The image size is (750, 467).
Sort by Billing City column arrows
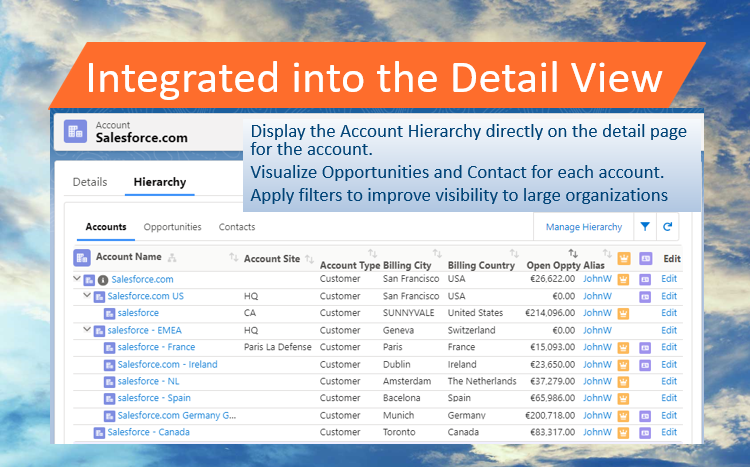point(436,253)
